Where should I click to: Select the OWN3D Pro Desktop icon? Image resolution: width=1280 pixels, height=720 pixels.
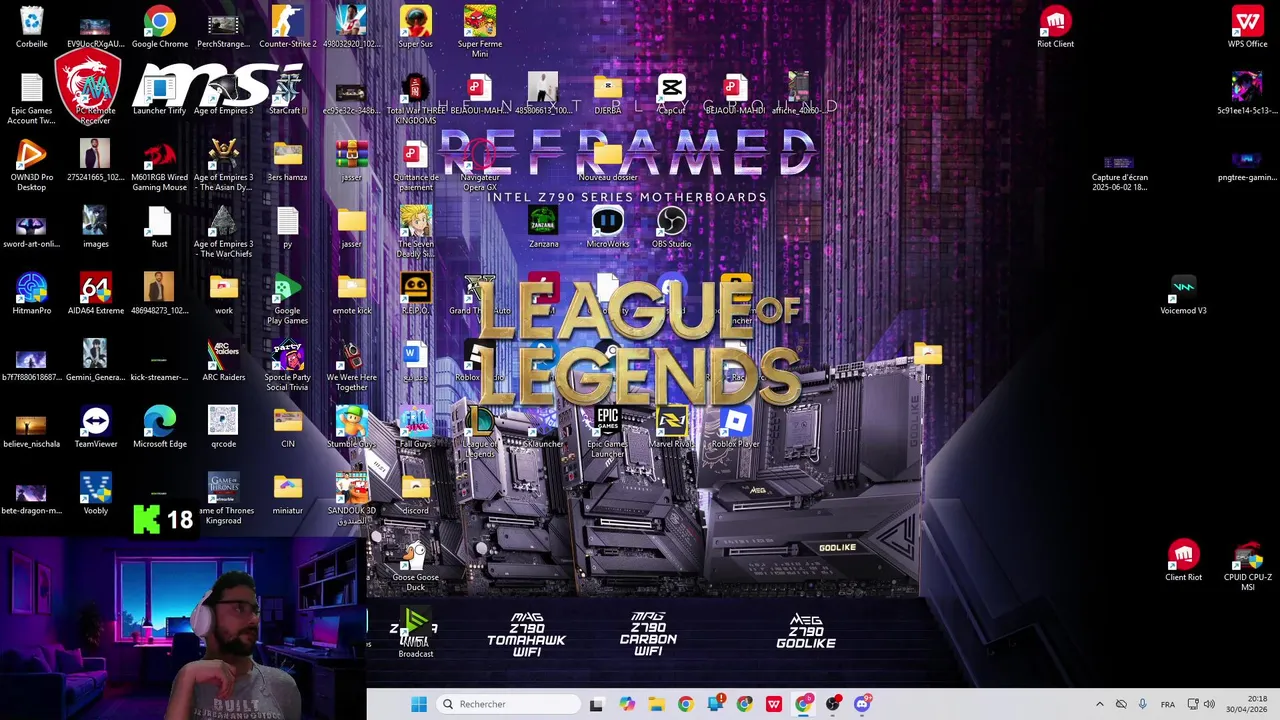[x=31, y=165]
